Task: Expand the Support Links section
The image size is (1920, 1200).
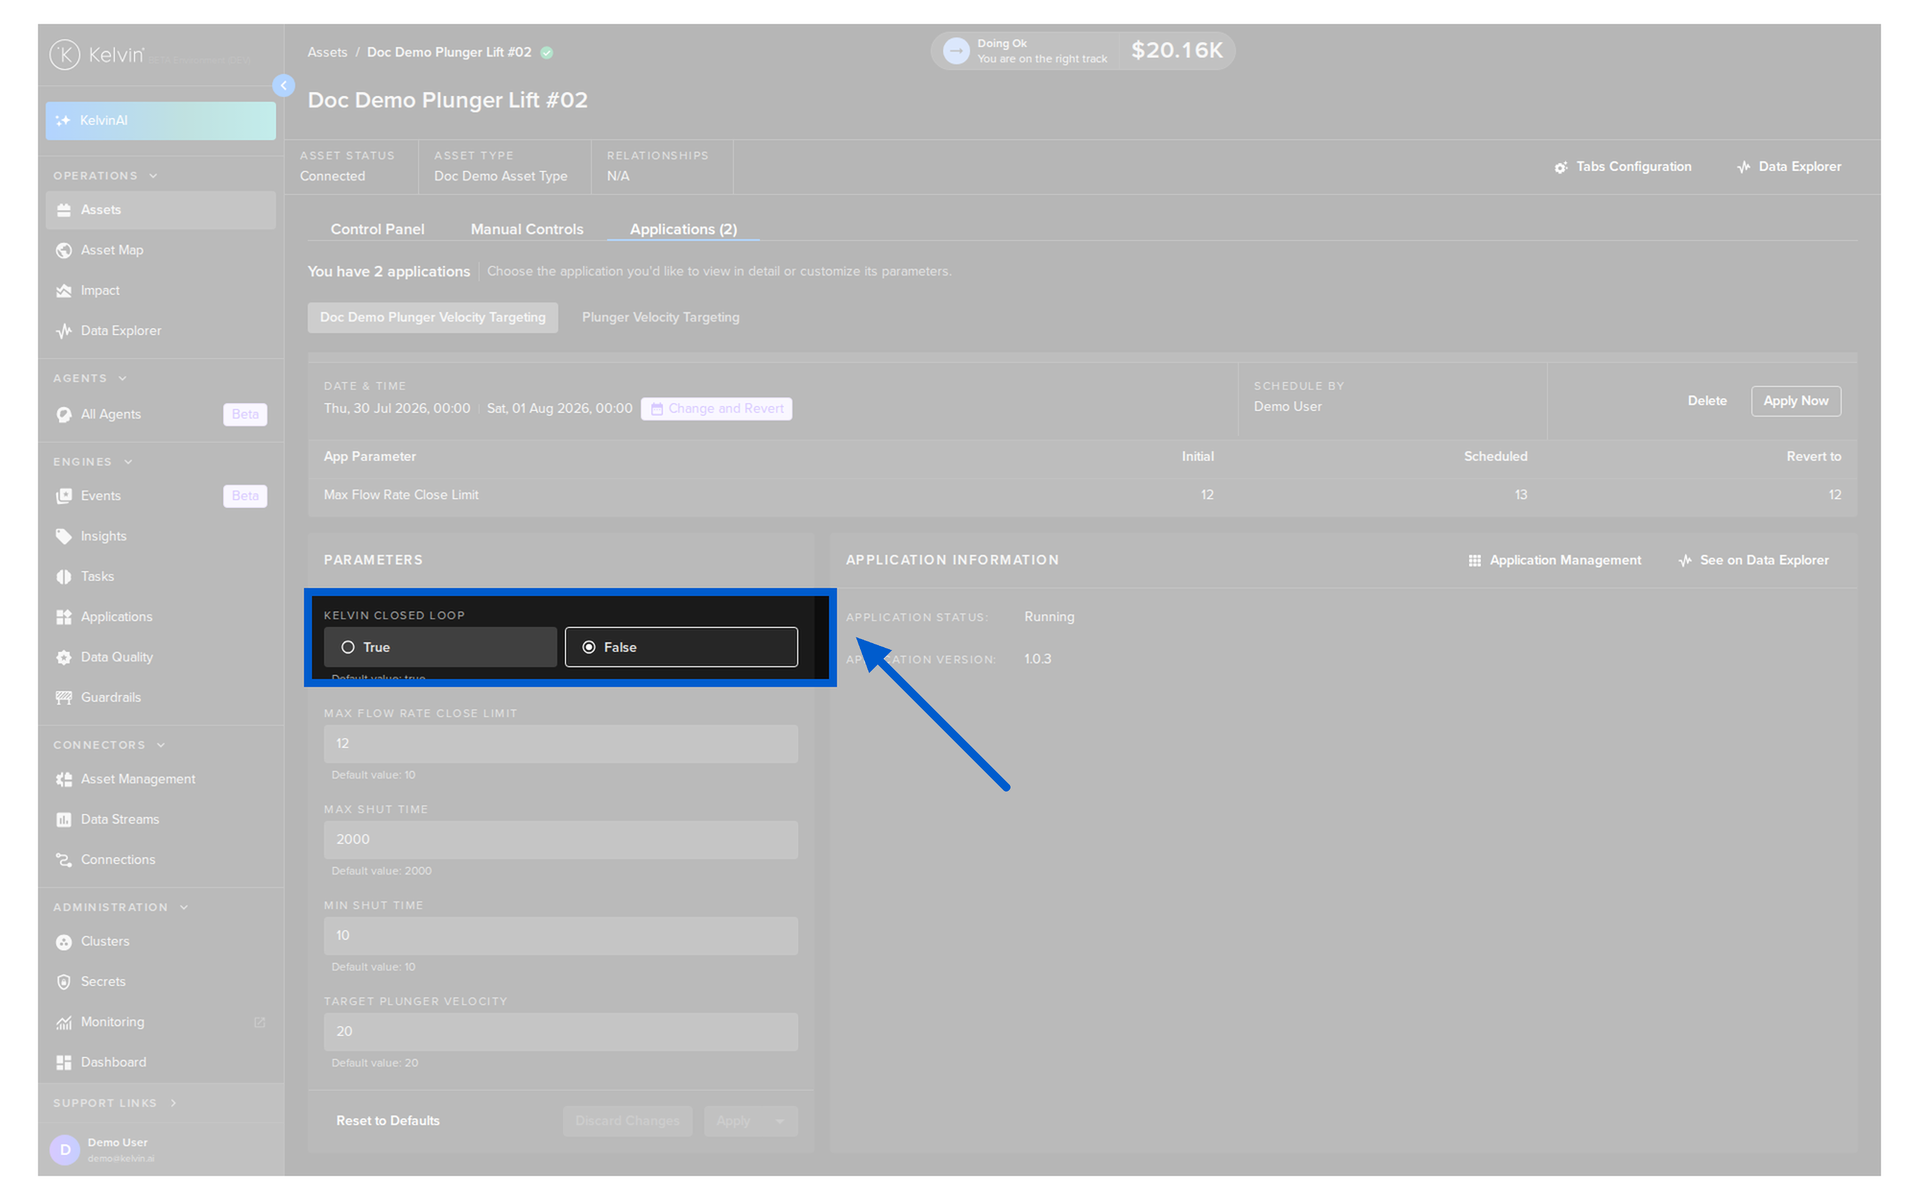Action: [x=173, y=1103]
